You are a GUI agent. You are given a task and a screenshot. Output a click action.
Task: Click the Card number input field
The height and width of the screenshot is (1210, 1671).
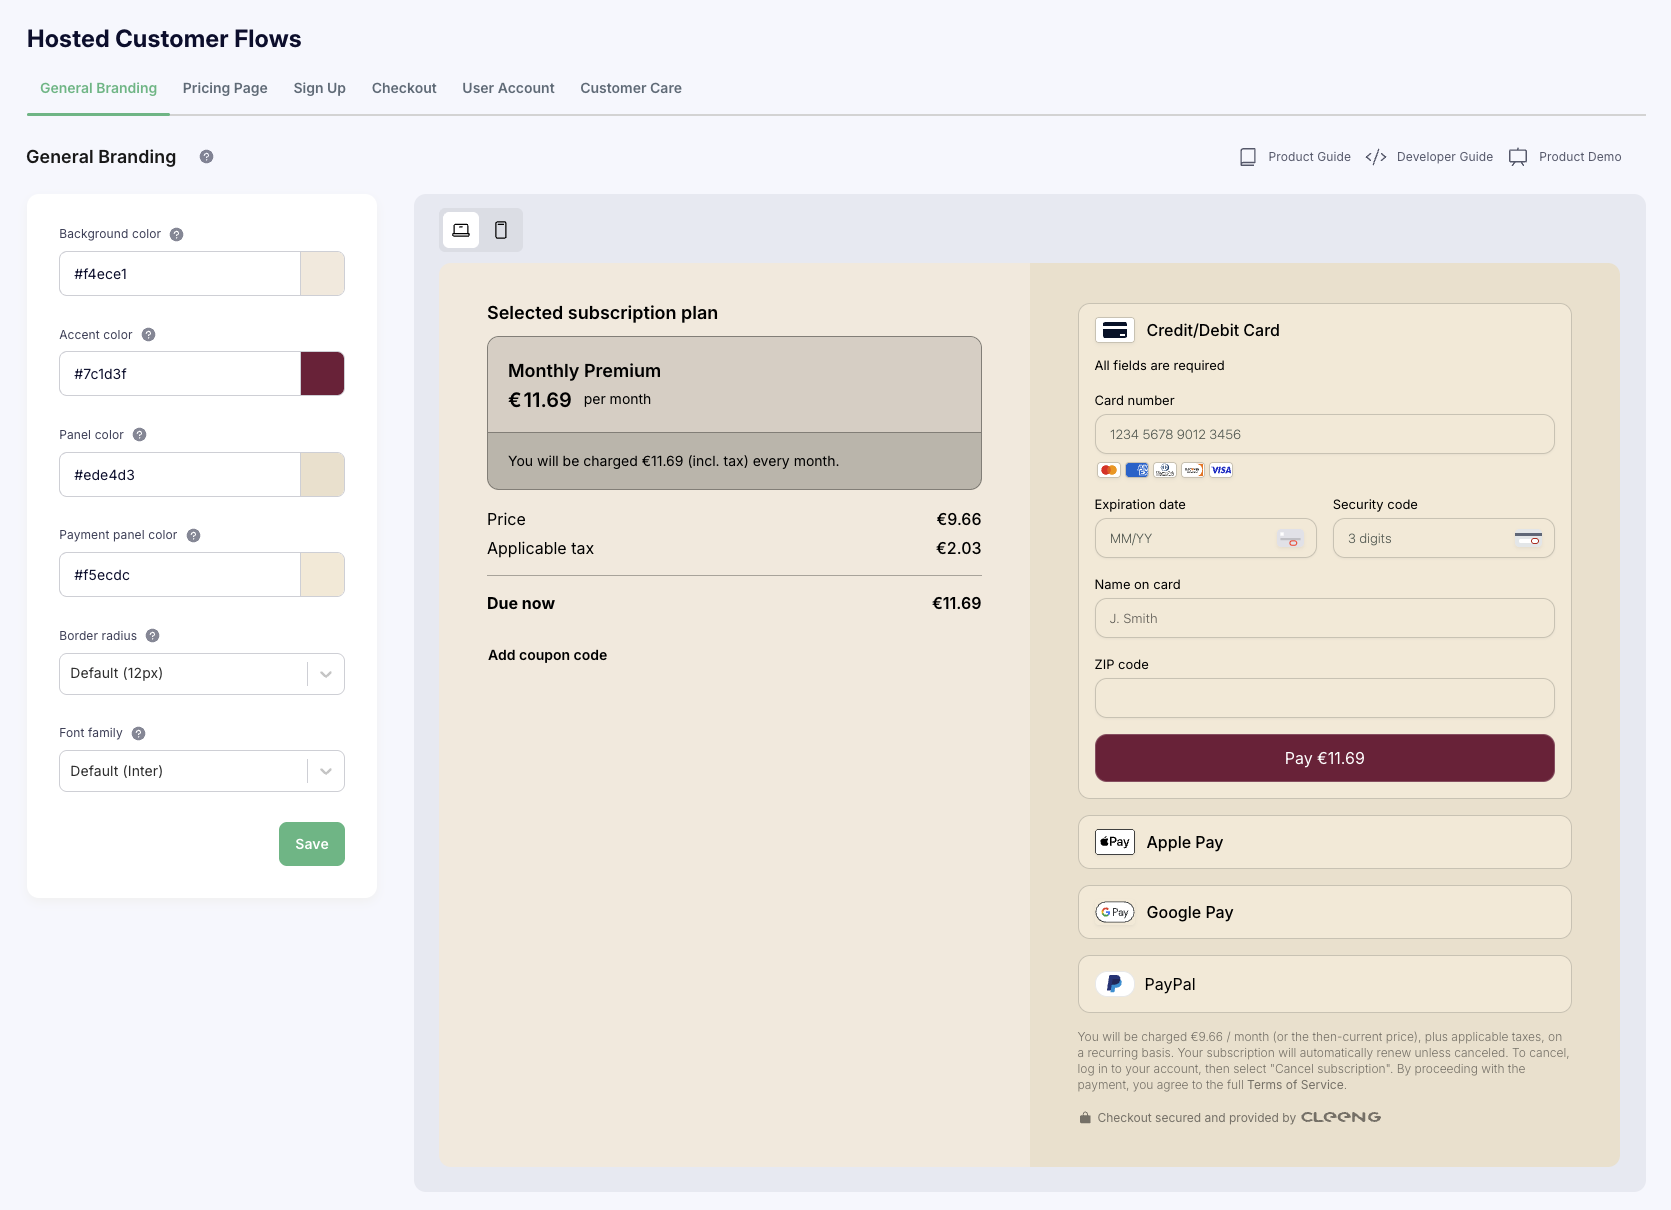tap(1324, 434)
